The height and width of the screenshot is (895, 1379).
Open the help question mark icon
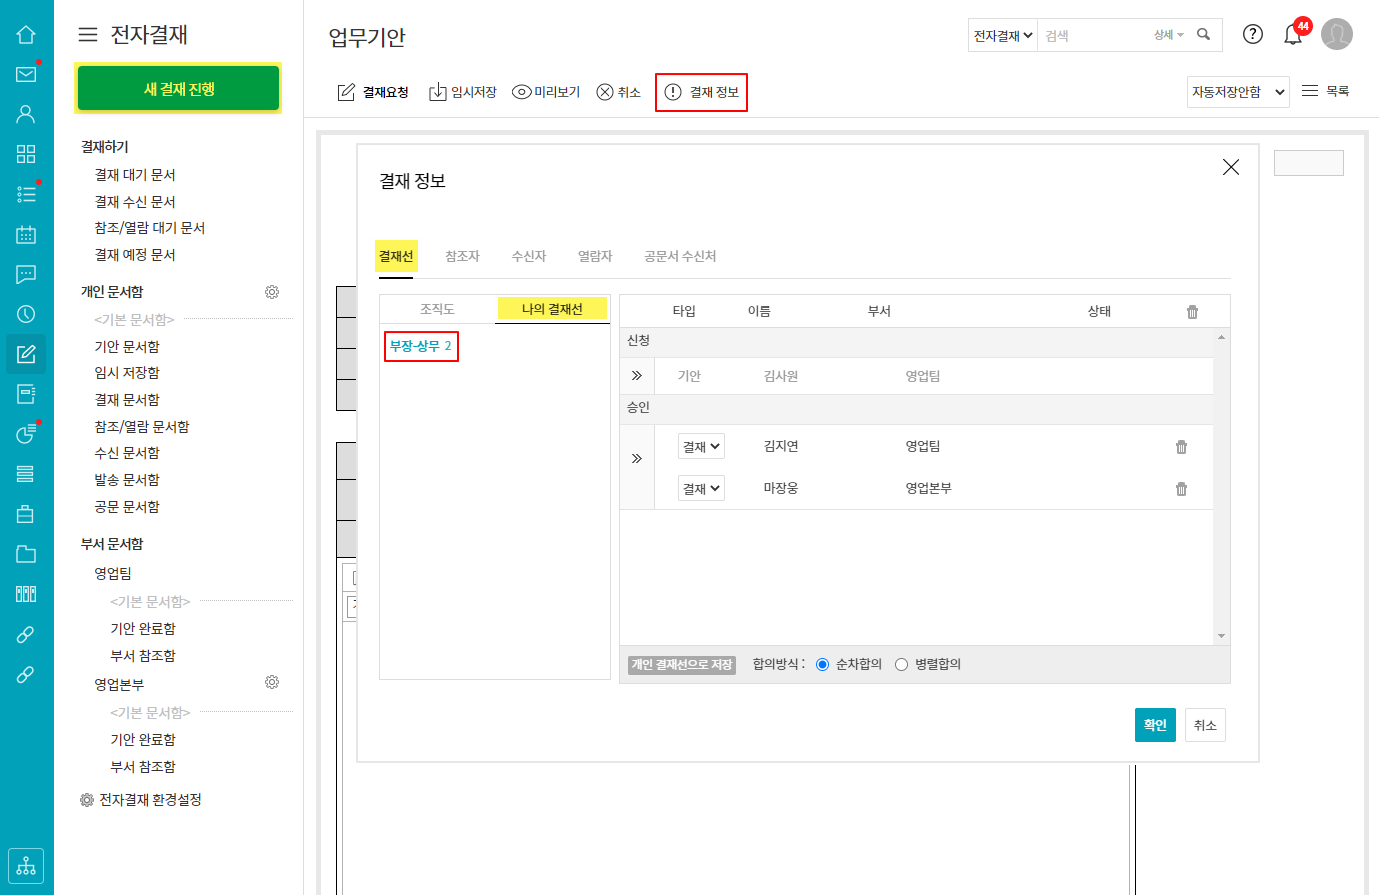pos(1252,34)
